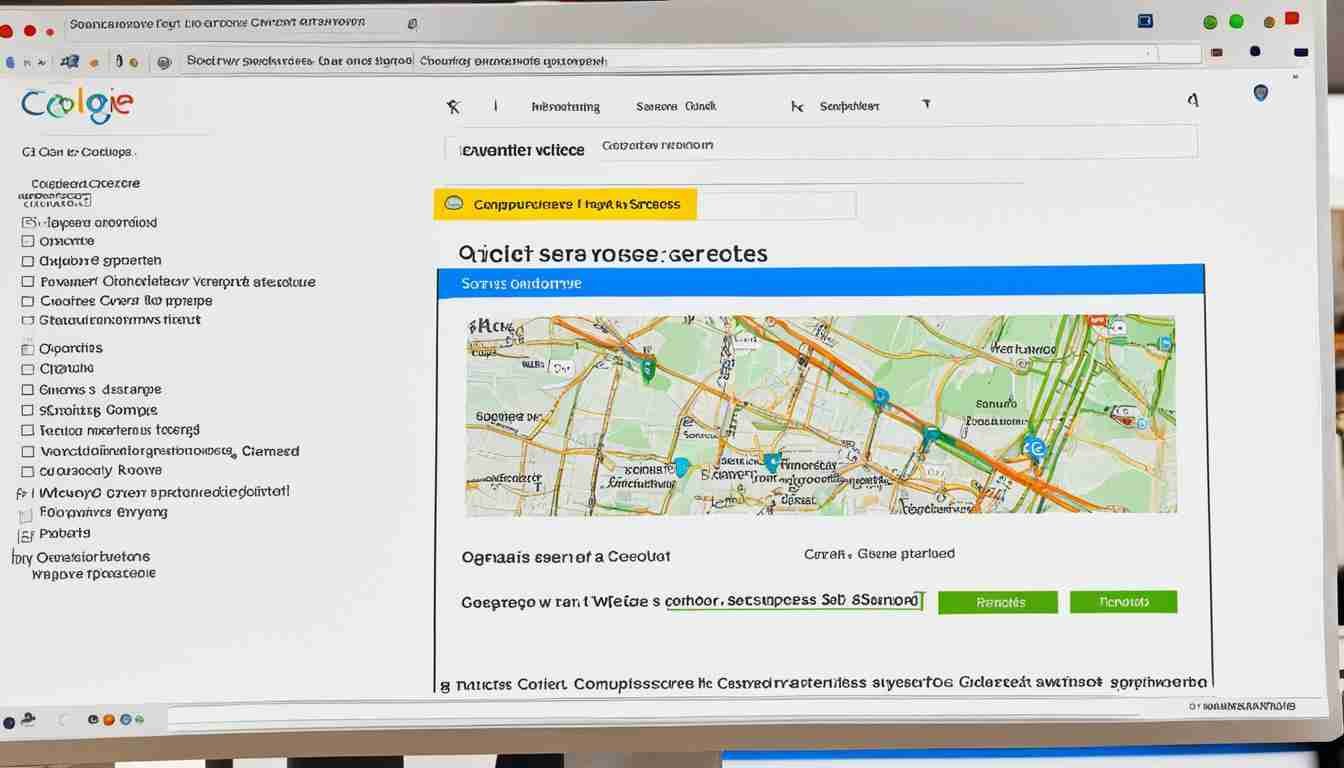Toggle the "Oiparctiies" checkbox
This screenshot has width=1344, height=768.
(28, 349)
